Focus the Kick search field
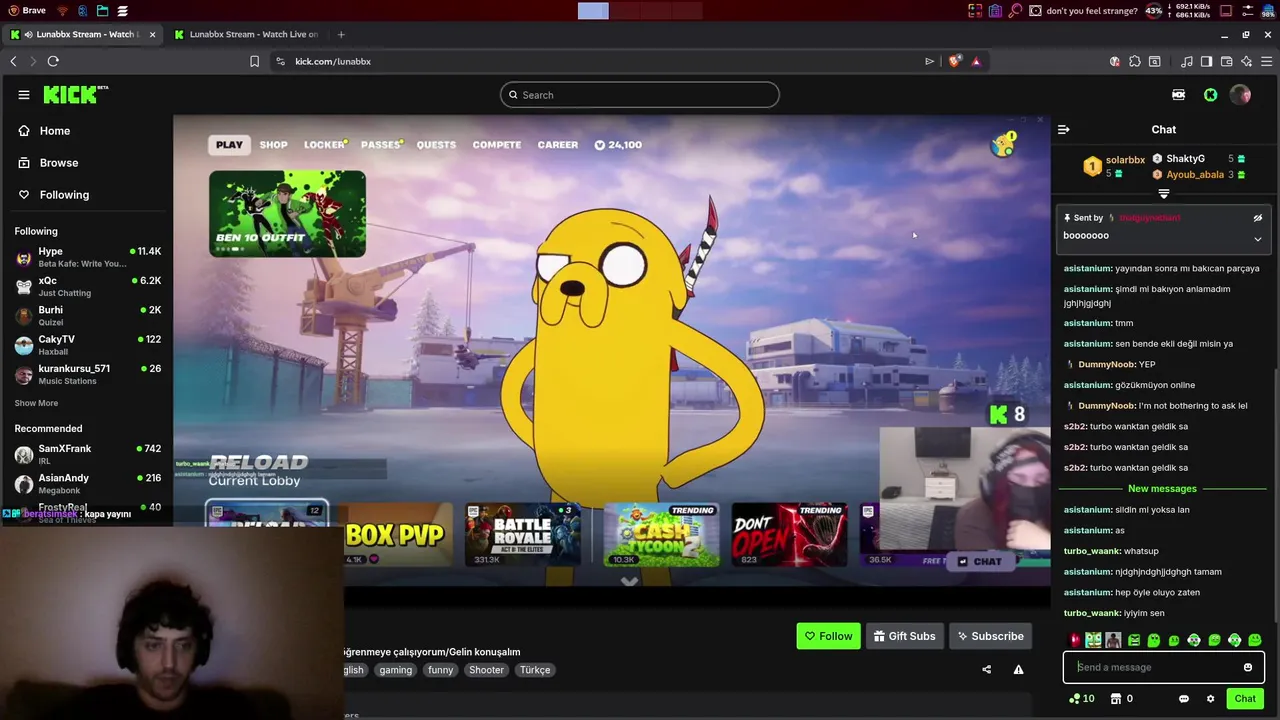Image resolution: width=1280 pixels, height=720 pixels. pos(640,95)
